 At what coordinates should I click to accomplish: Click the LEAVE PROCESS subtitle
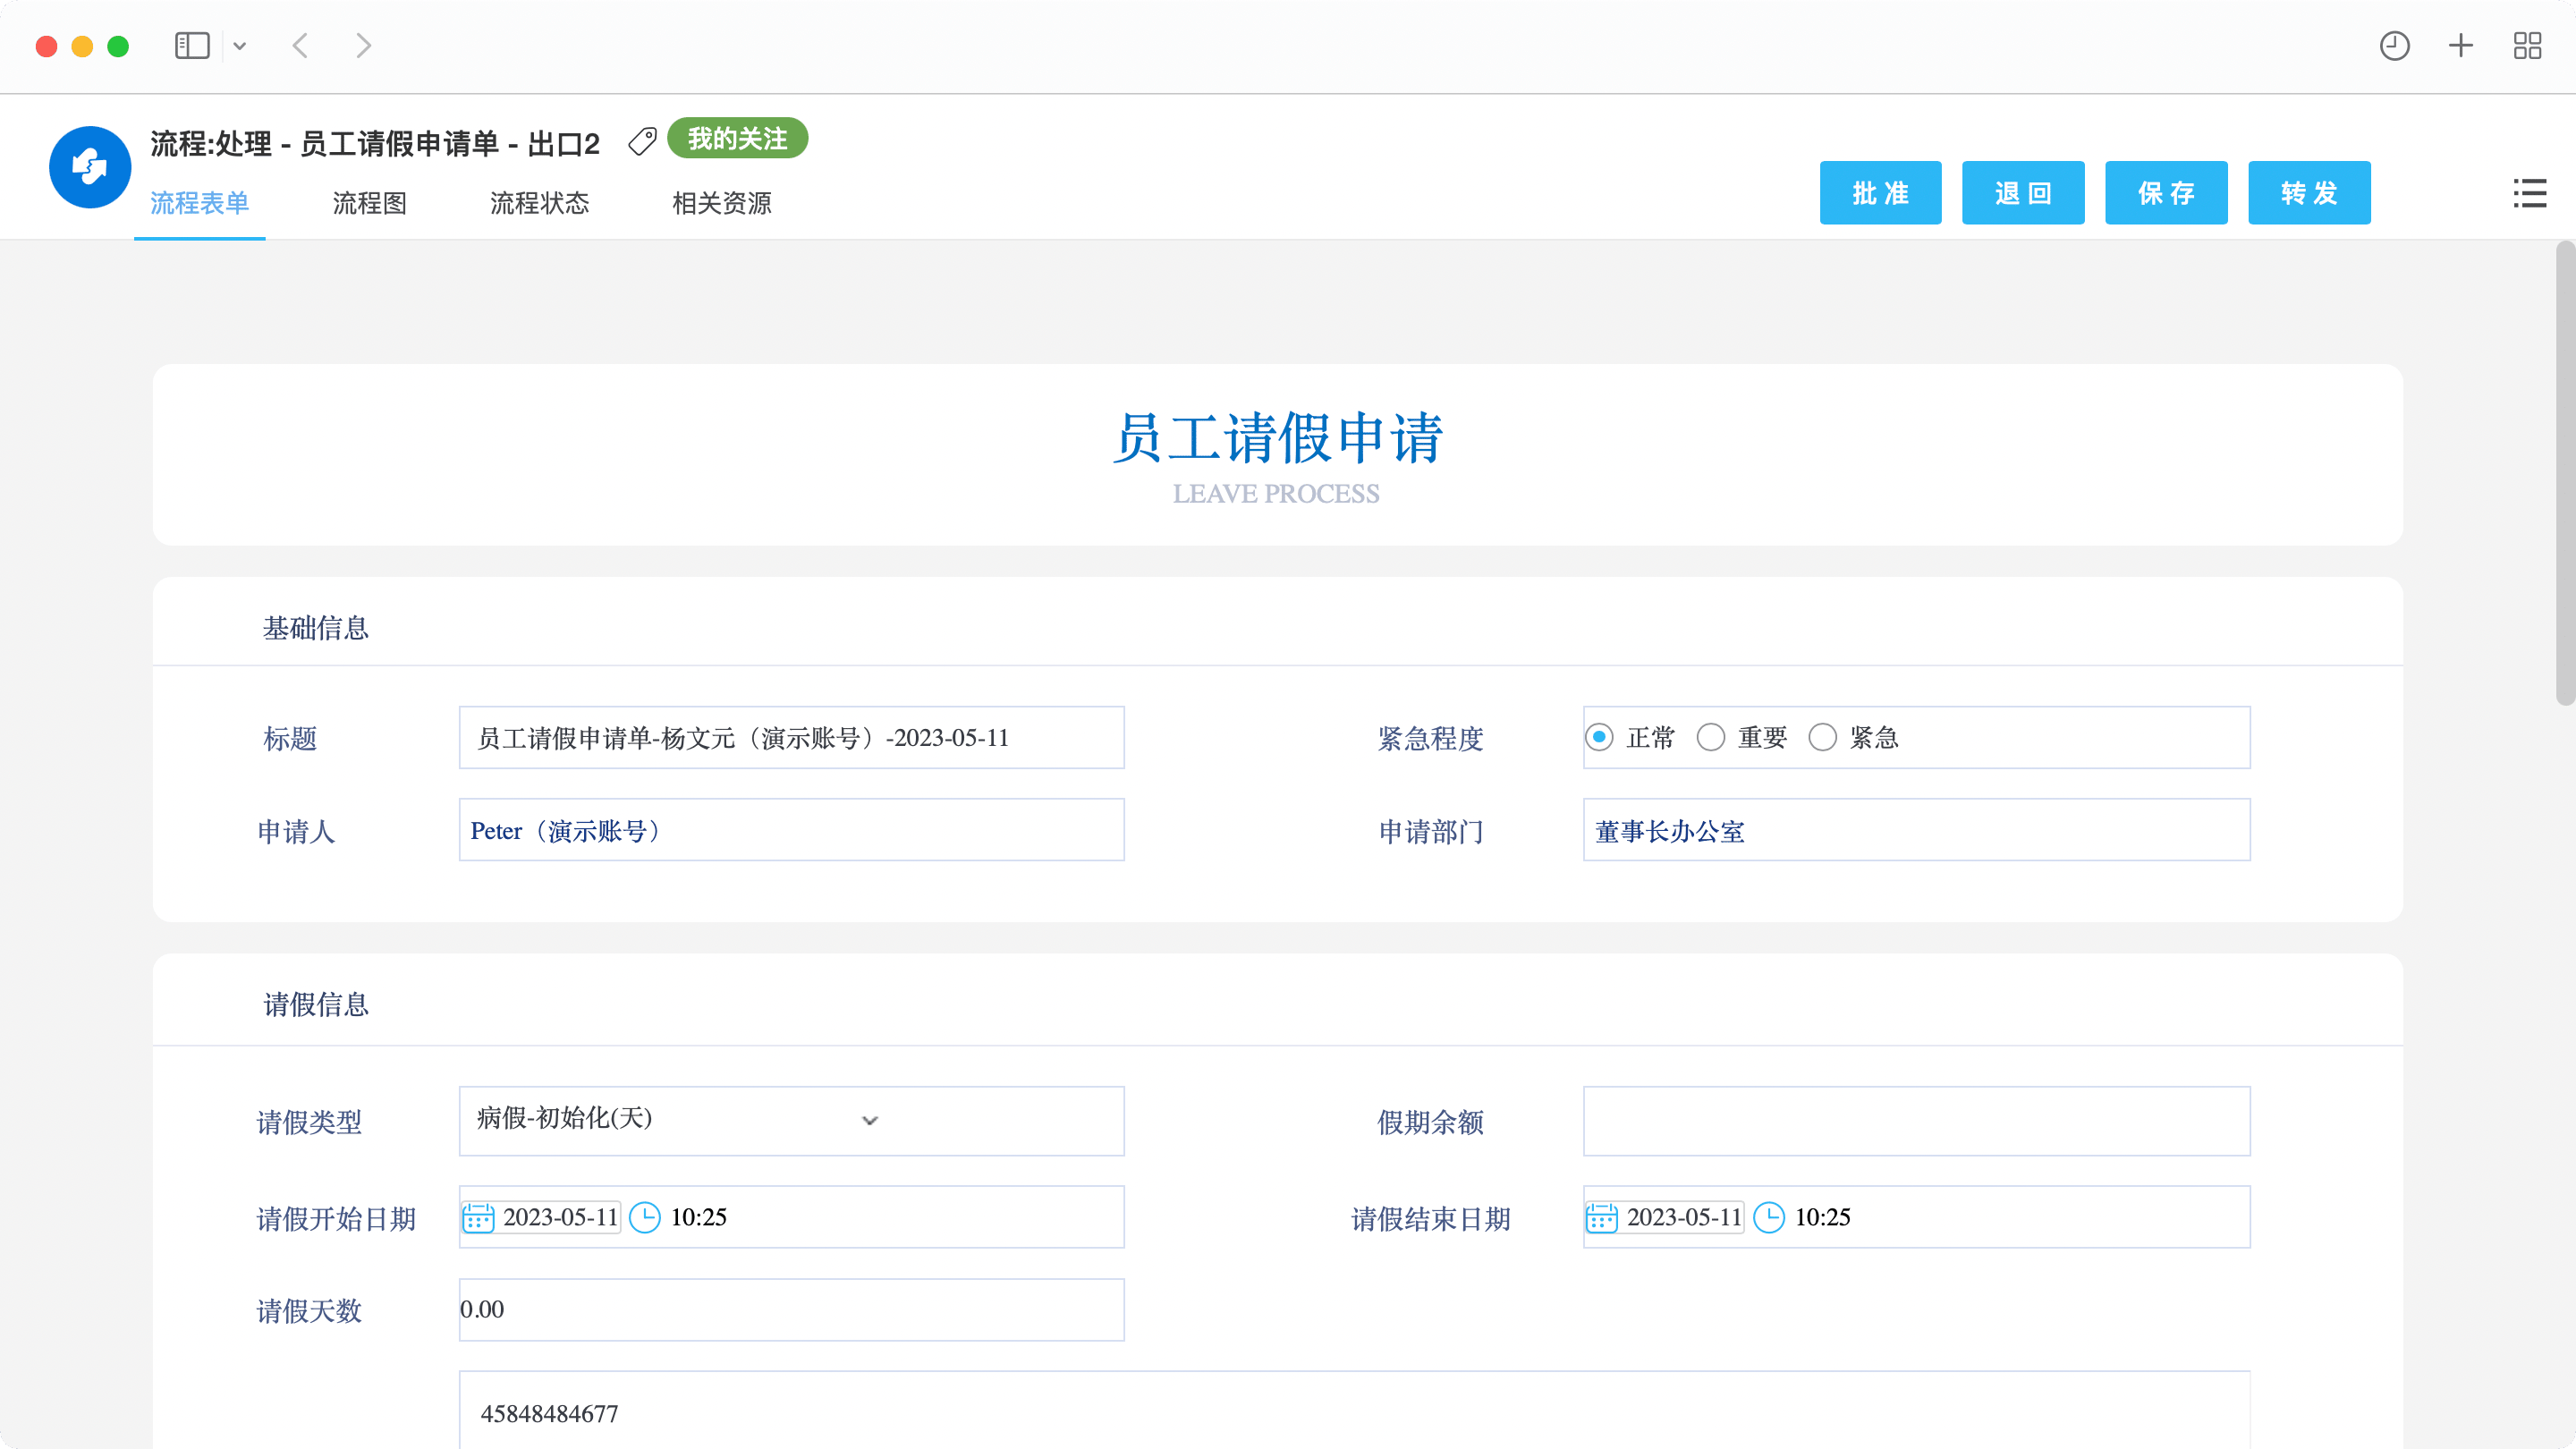[x=1276, y=493]
